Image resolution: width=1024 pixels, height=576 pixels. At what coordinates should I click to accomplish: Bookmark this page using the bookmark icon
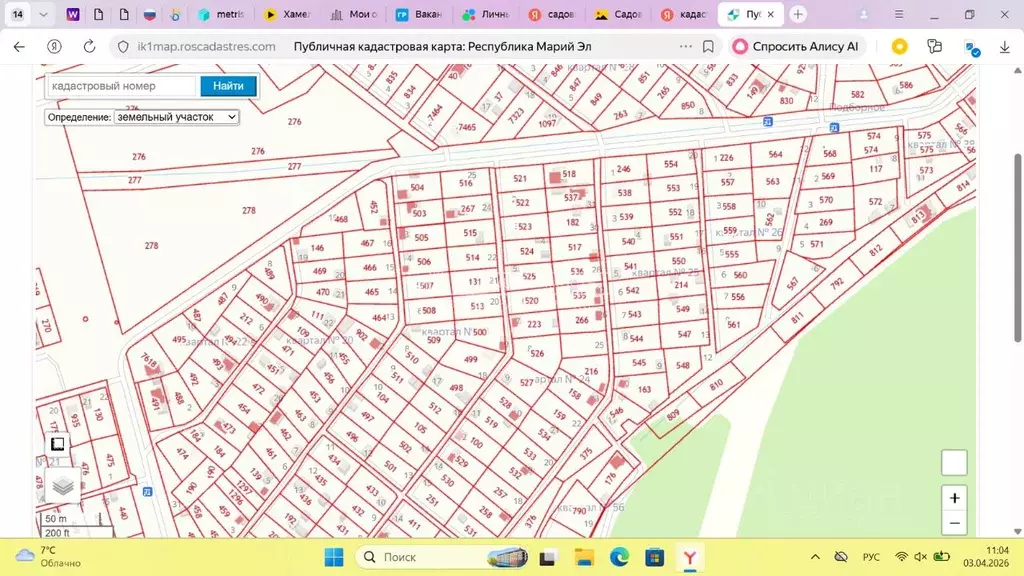(708, 46)
